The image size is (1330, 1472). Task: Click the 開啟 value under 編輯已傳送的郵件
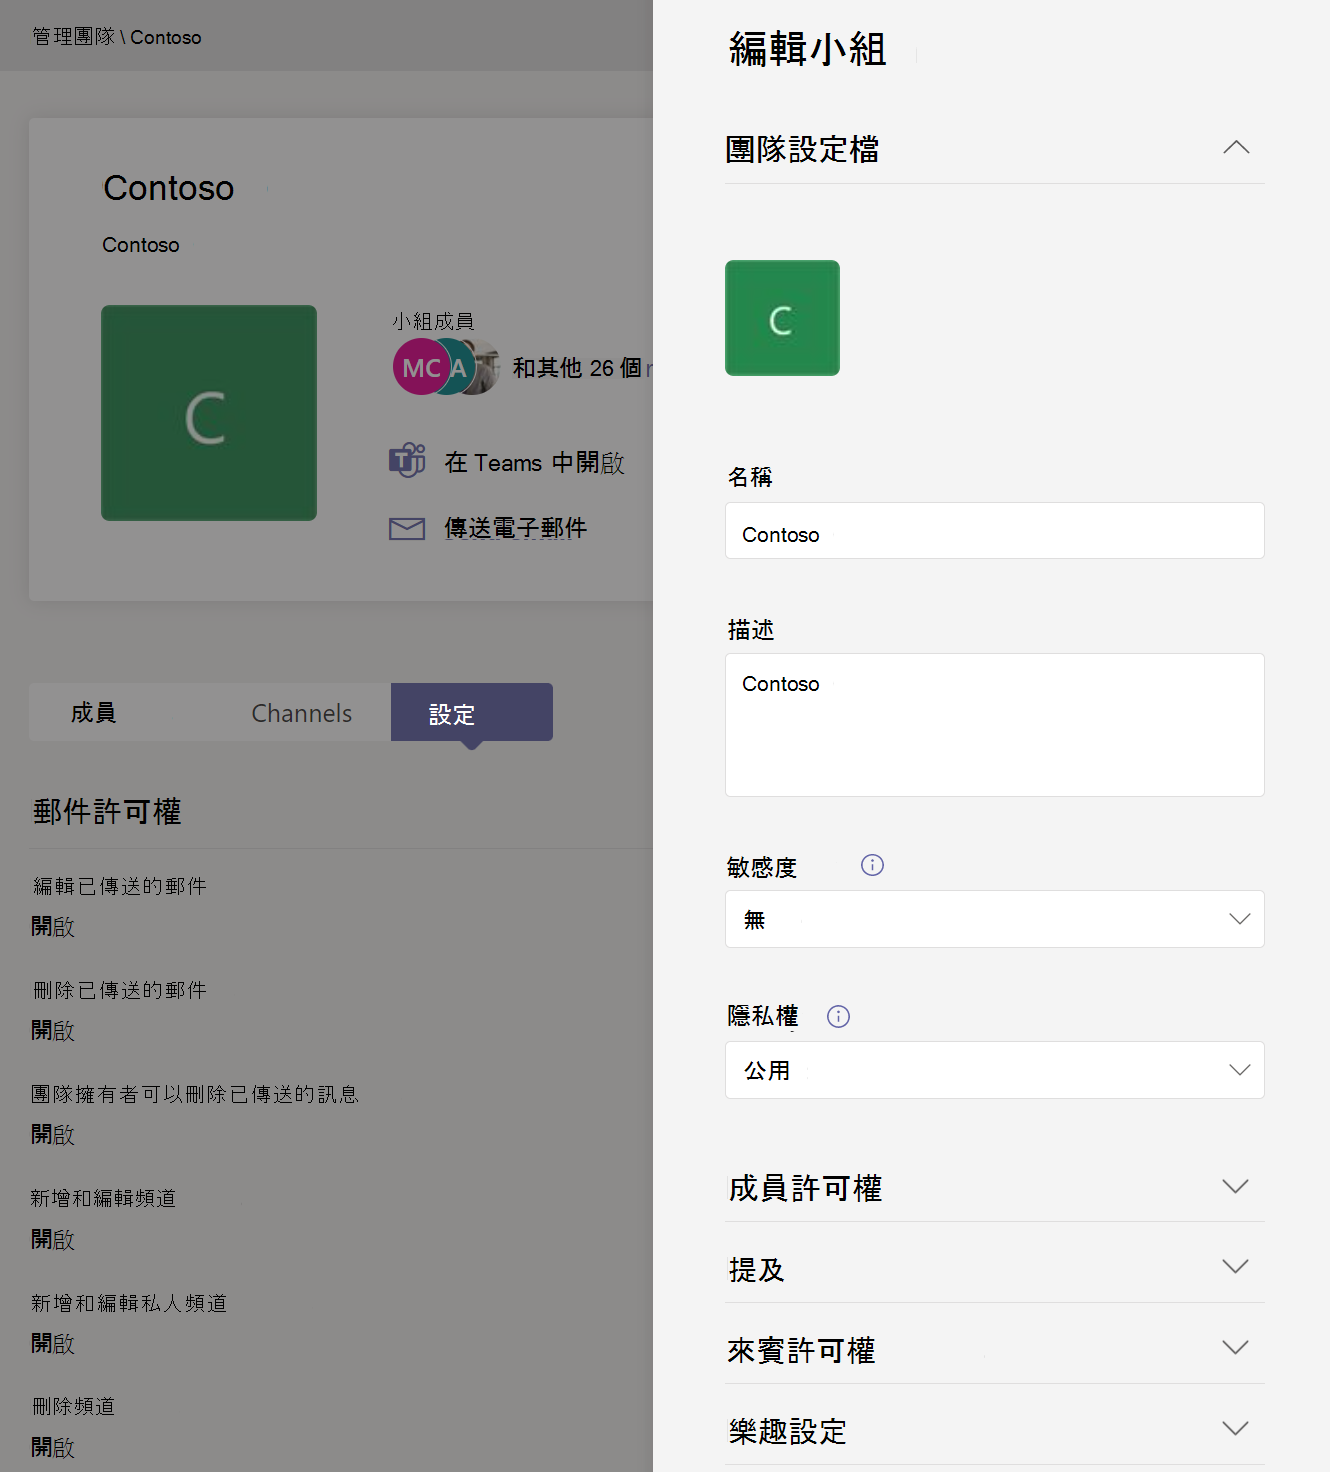point(53,927)
